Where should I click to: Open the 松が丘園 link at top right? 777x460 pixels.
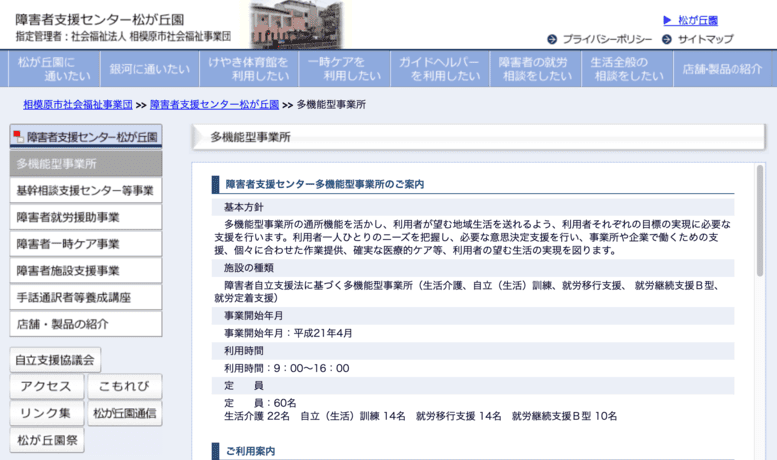[698, 20]
